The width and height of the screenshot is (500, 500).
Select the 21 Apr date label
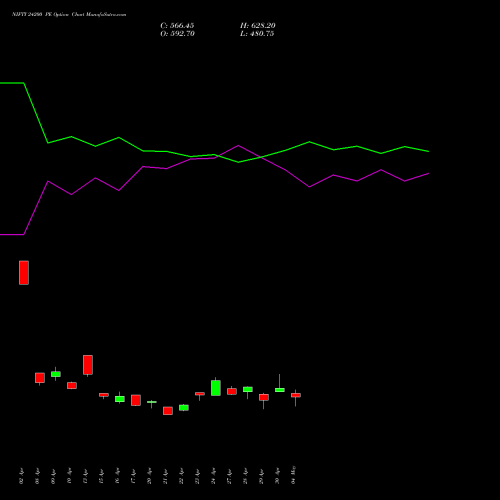point(166,477)
